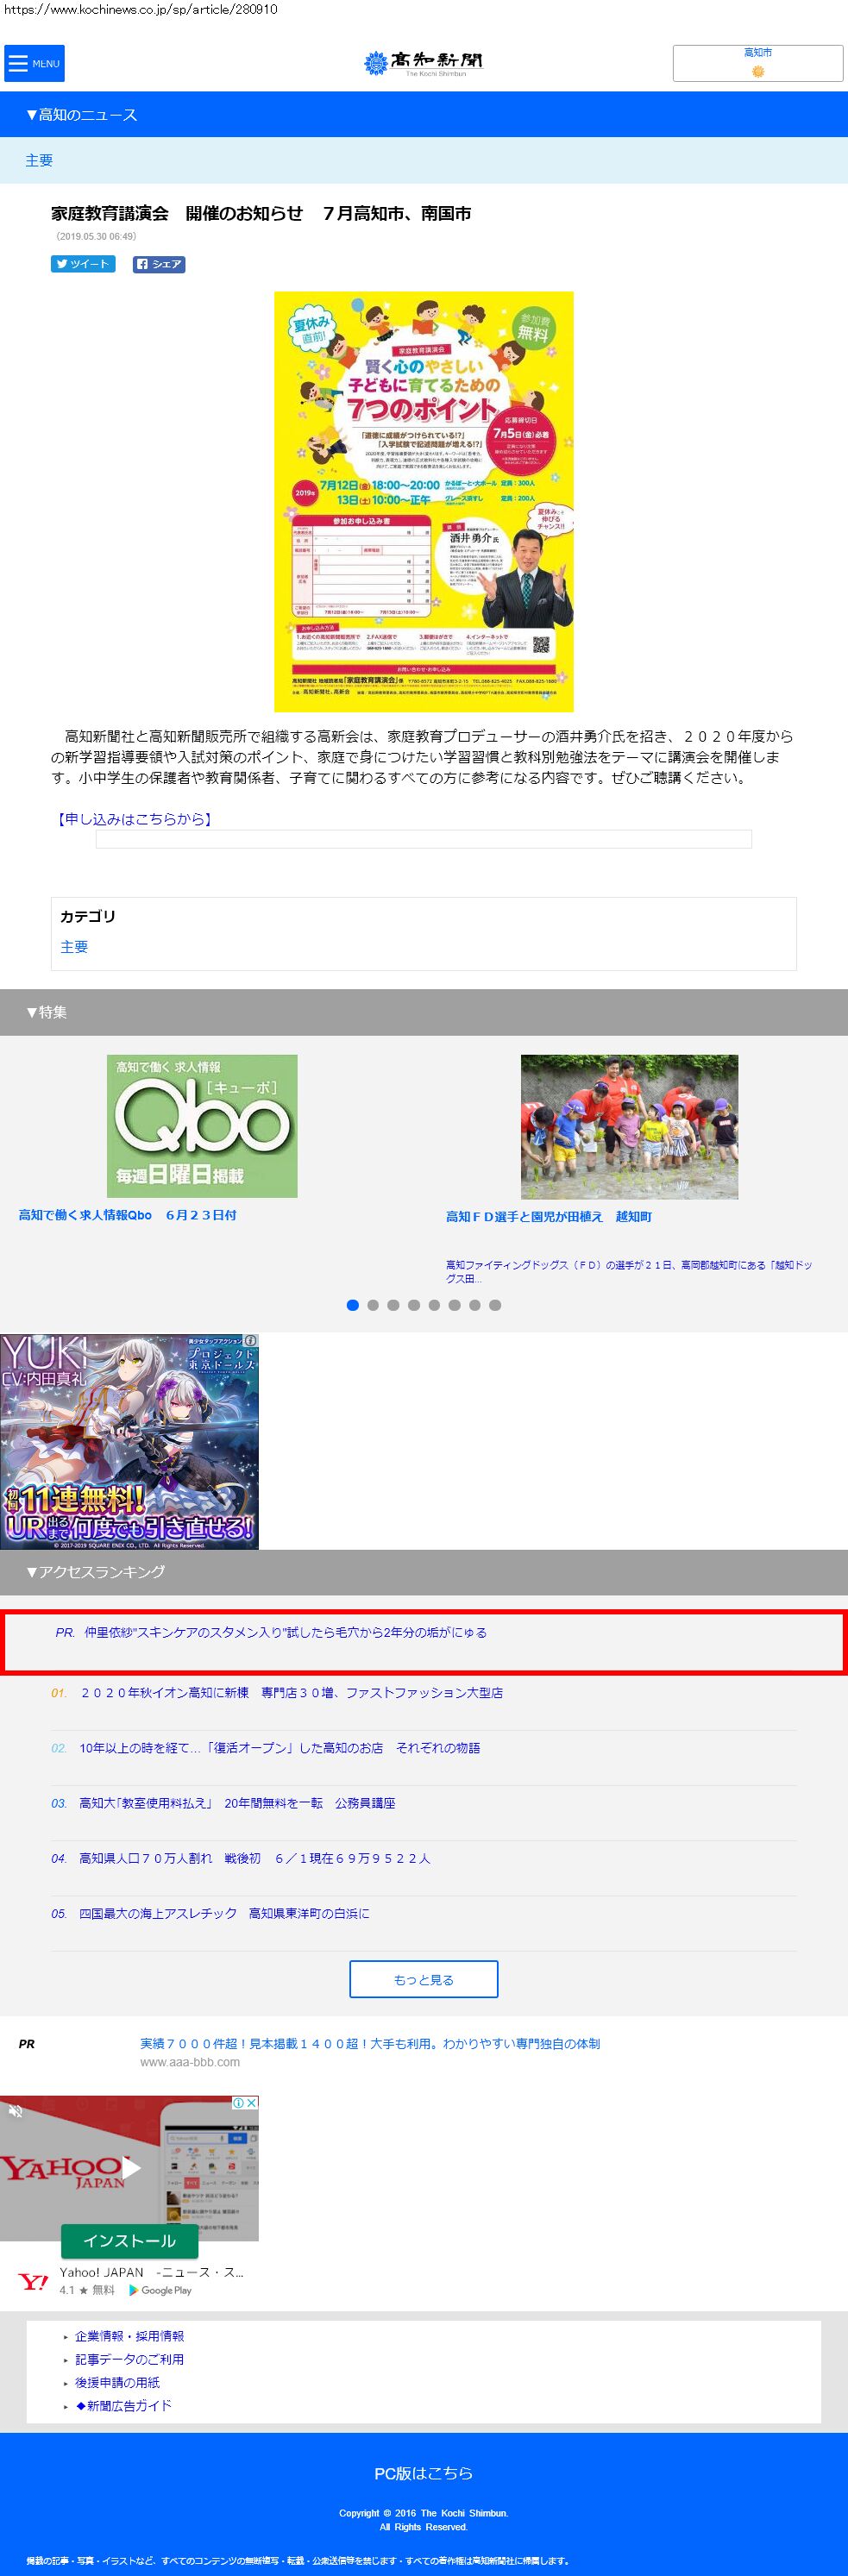
Task: Click the もっと見る button
Action: 424,1979
